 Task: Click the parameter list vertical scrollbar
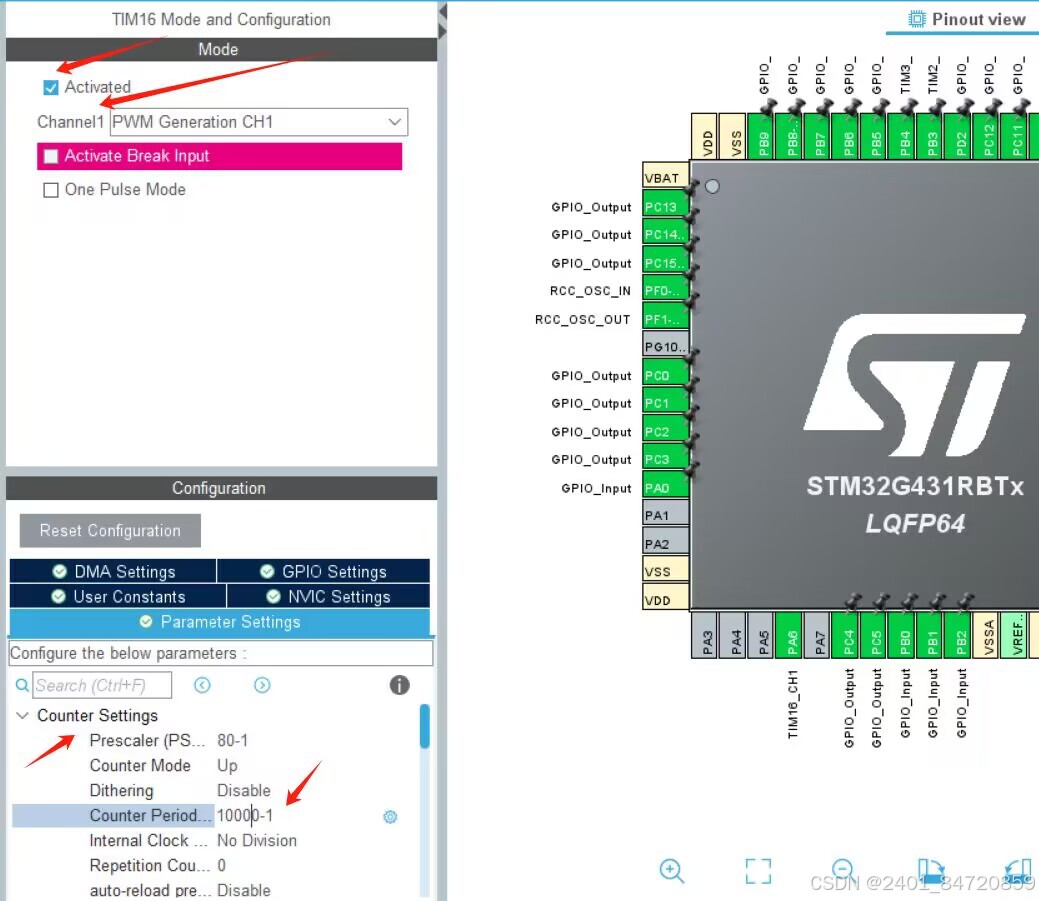tap(425, 727)
